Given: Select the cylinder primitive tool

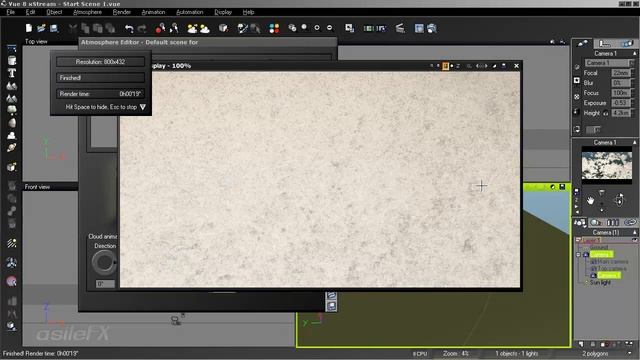Looking at the screenshot, I should click(x=12, y=61).
